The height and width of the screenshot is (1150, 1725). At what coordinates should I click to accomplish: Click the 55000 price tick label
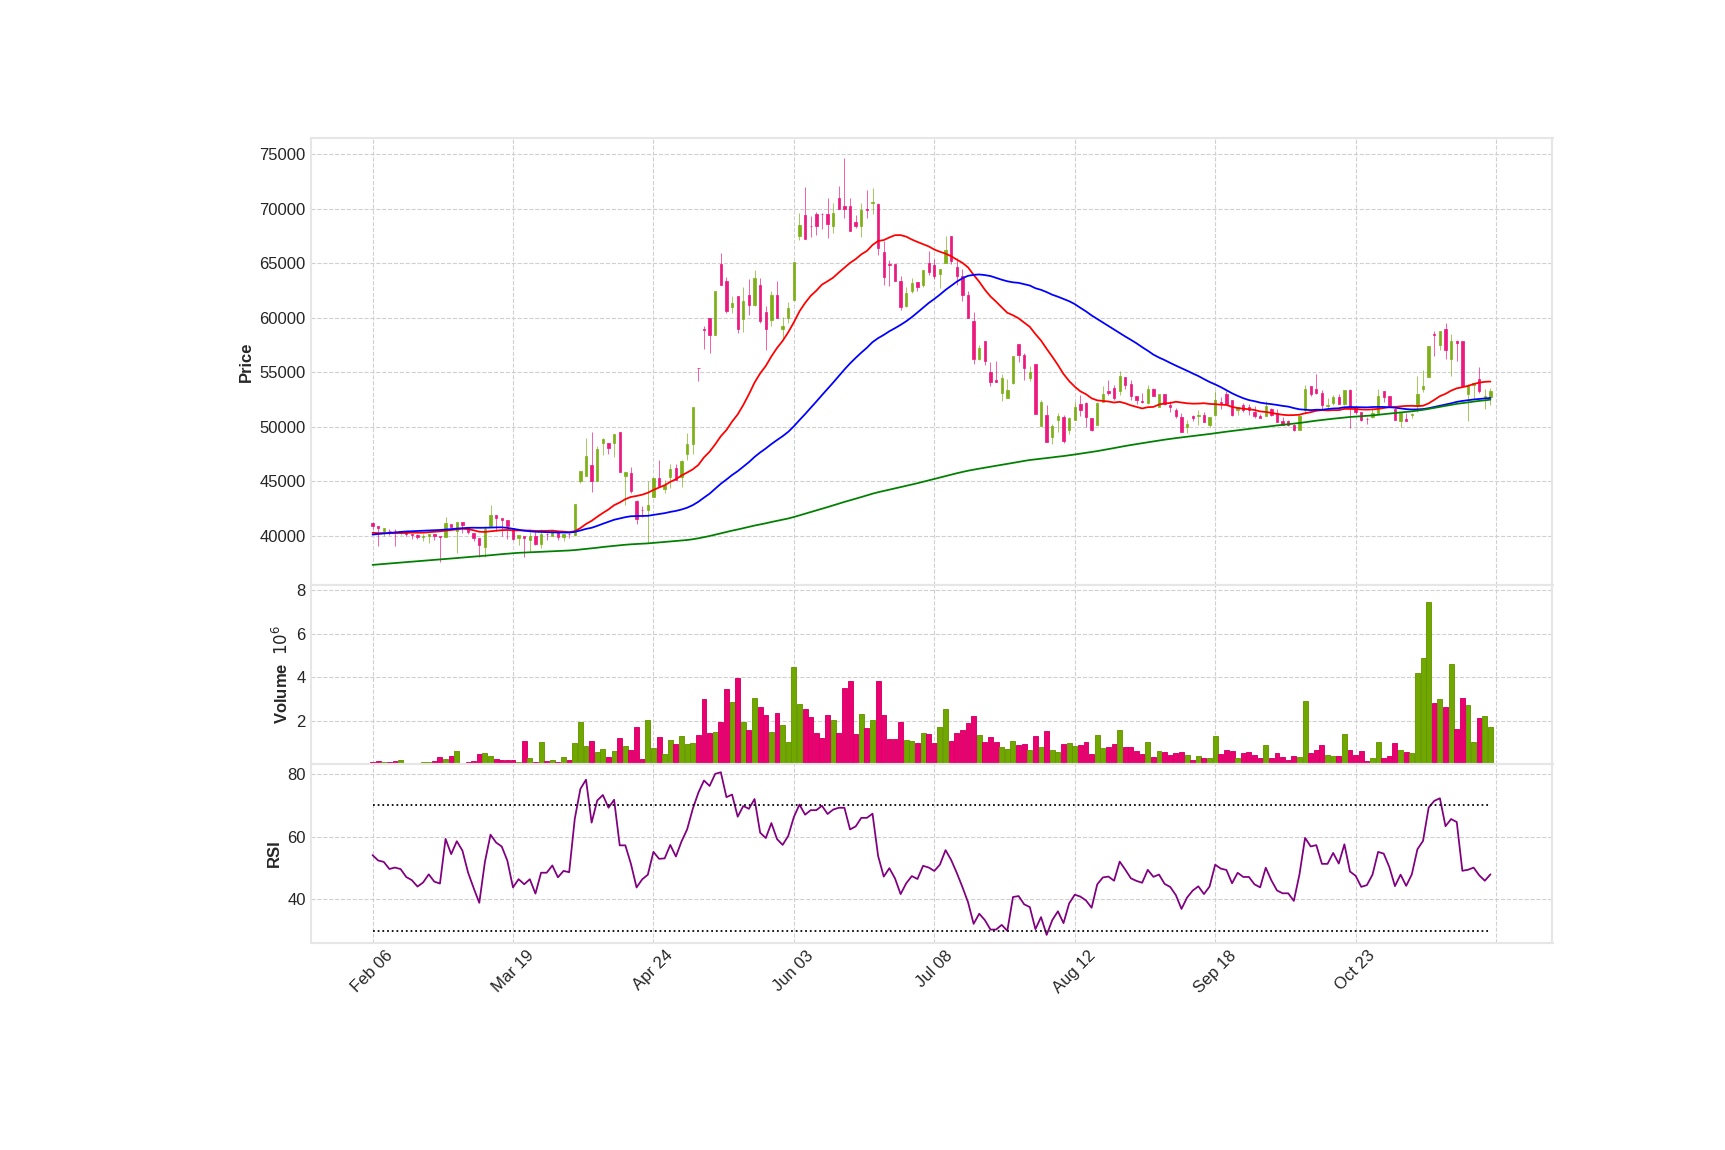(282, 373)
